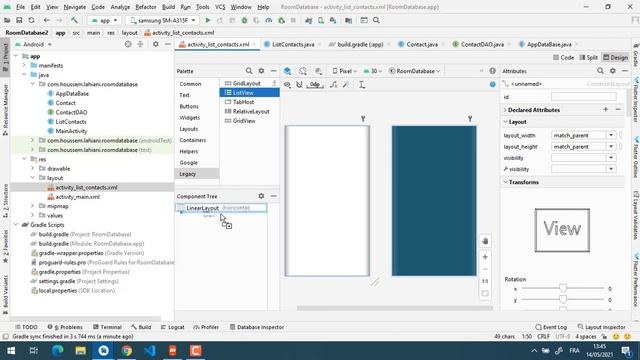This screenshot has width=640, height=360.
Task: Click project panel scroll-from-source target icon
Action: pos(128,44)
